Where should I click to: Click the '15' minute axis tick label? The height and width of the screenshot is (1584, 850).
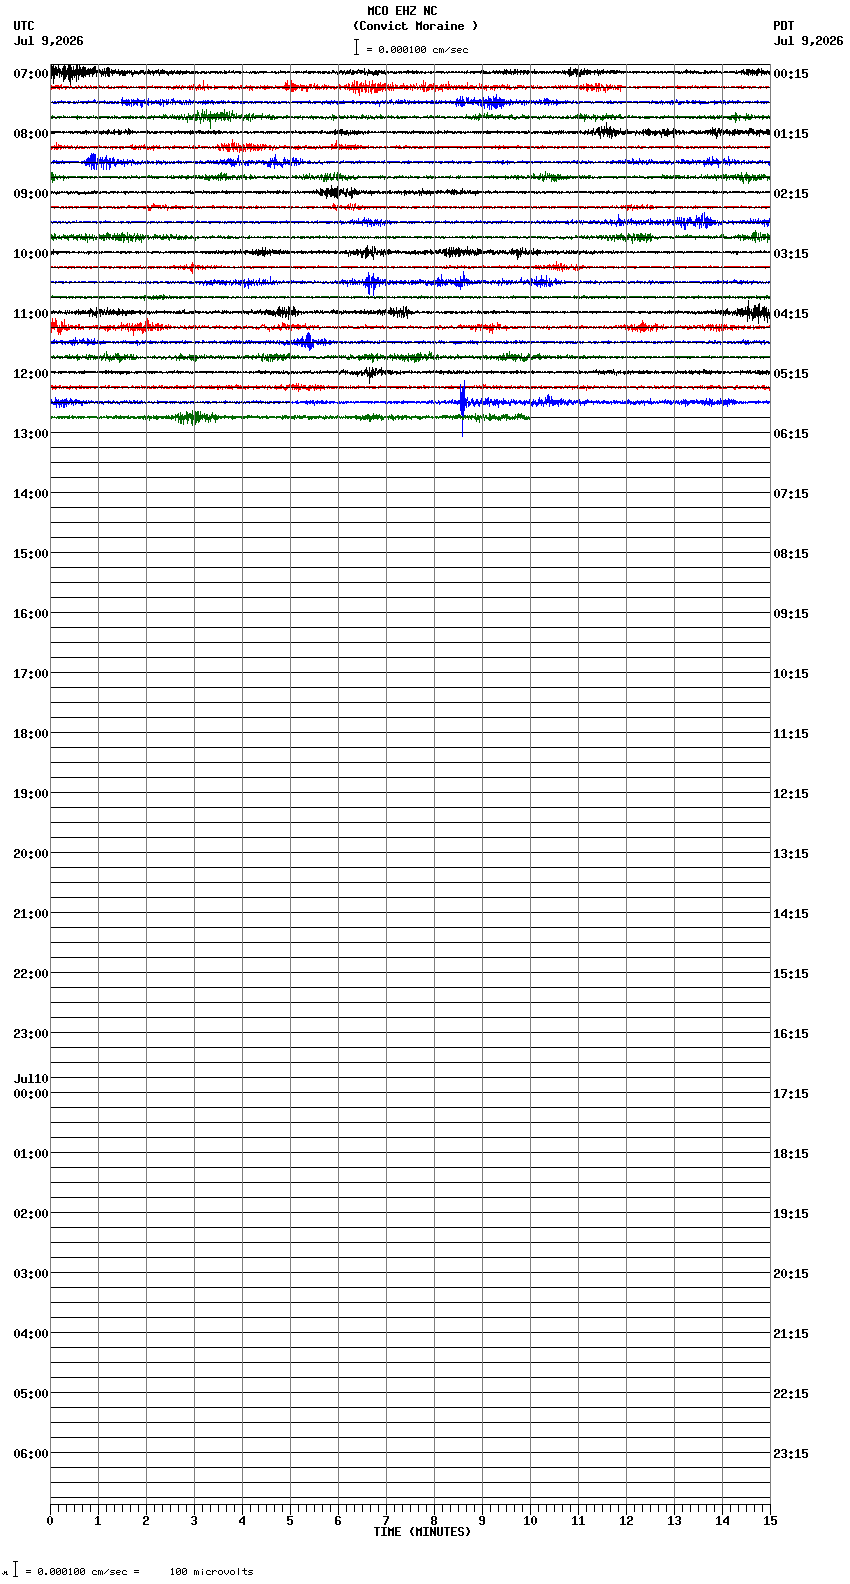coord(770,1521)
